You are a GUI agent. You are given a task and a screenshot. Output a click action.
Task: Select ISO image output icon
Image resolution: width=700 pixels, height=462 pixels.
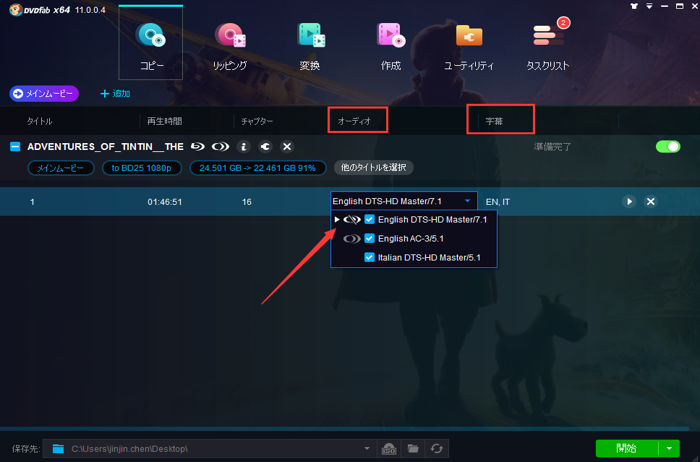pyautogui.click(x=389, y=449)
